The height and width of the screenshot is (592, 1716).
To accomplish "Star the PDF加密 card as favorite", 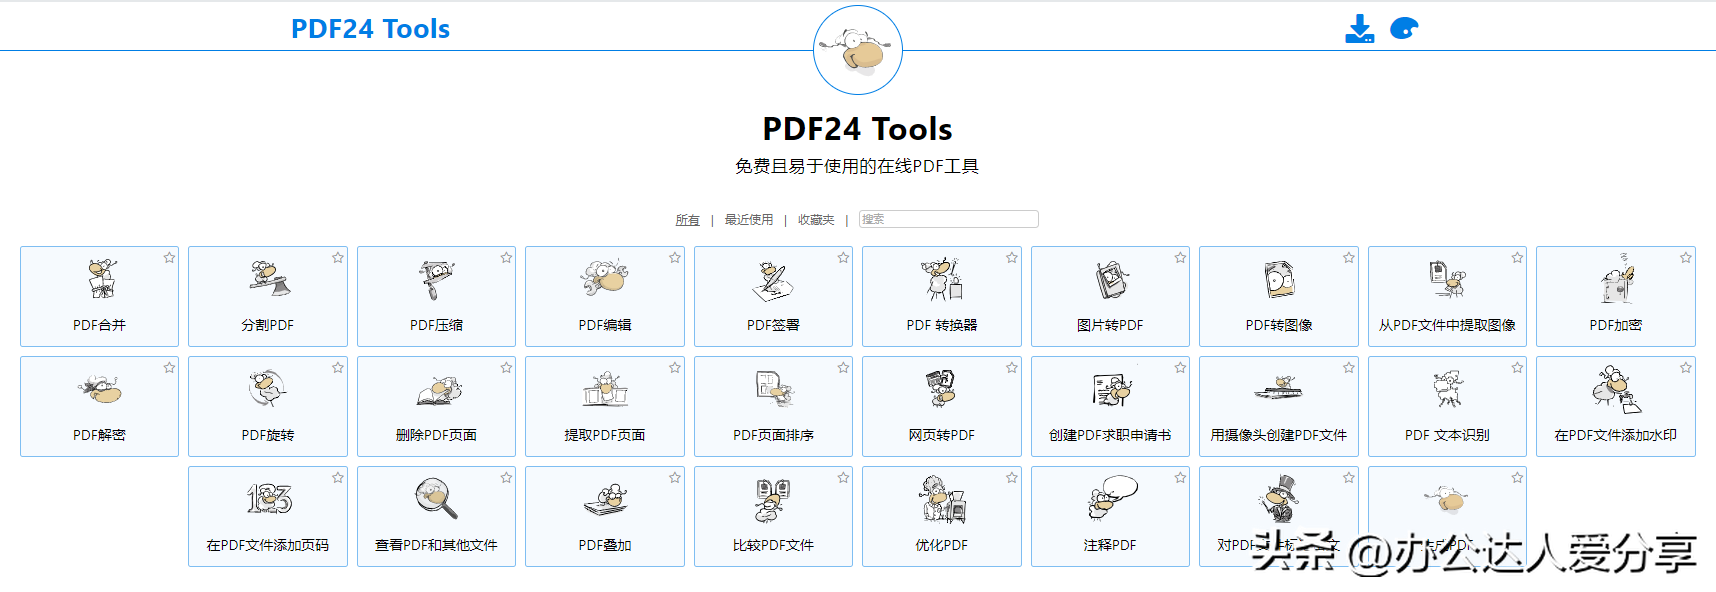I will [x=1686, y=258].
